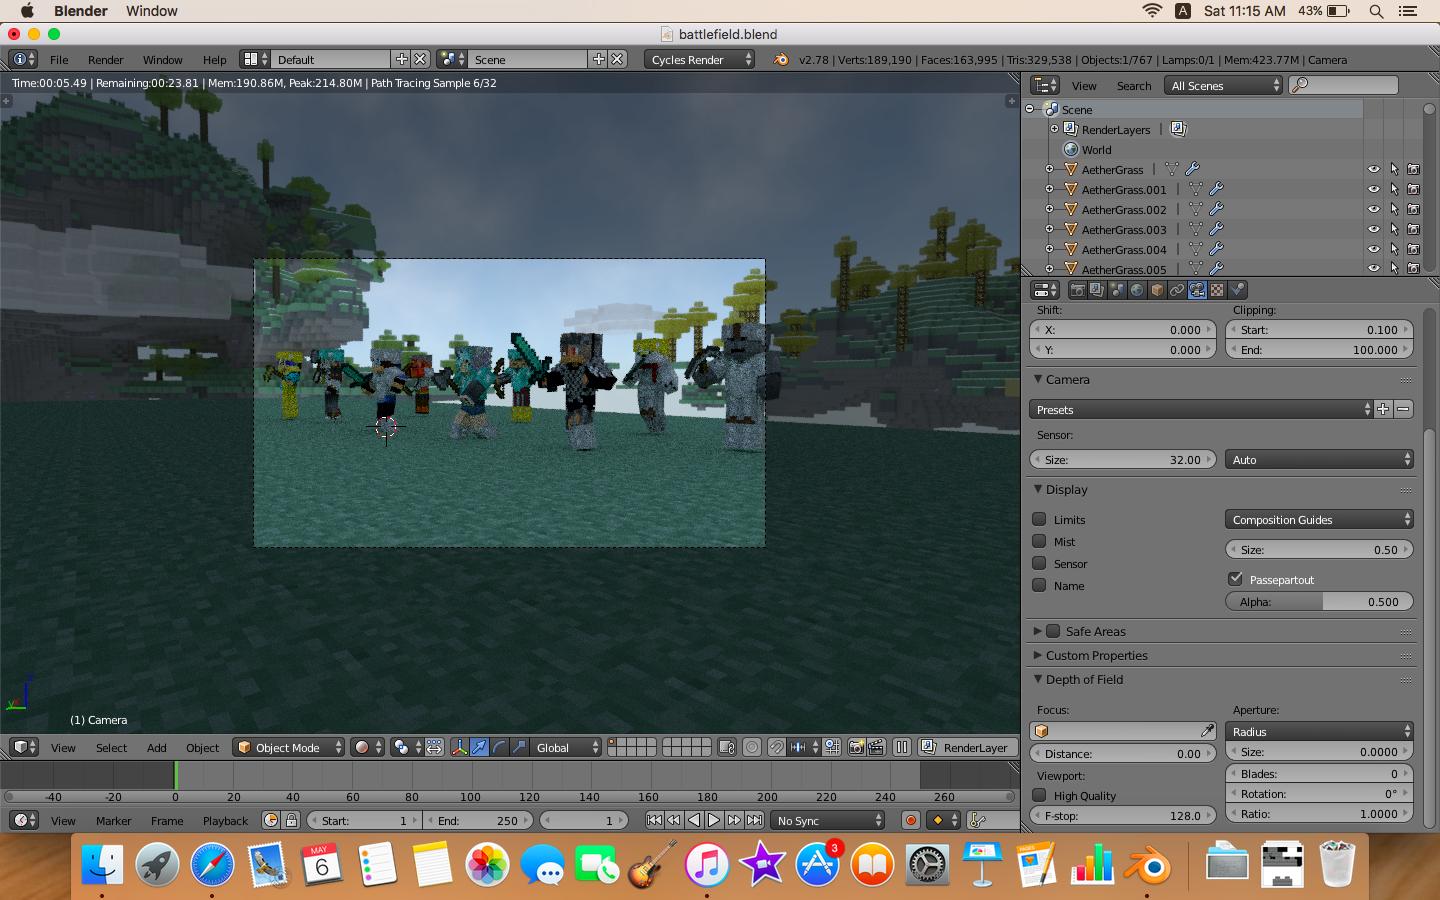This screenshot has height=900, width=1440.
Task: Click the eyedropper in the Focus object field
Action: [x=1207, y=731]
